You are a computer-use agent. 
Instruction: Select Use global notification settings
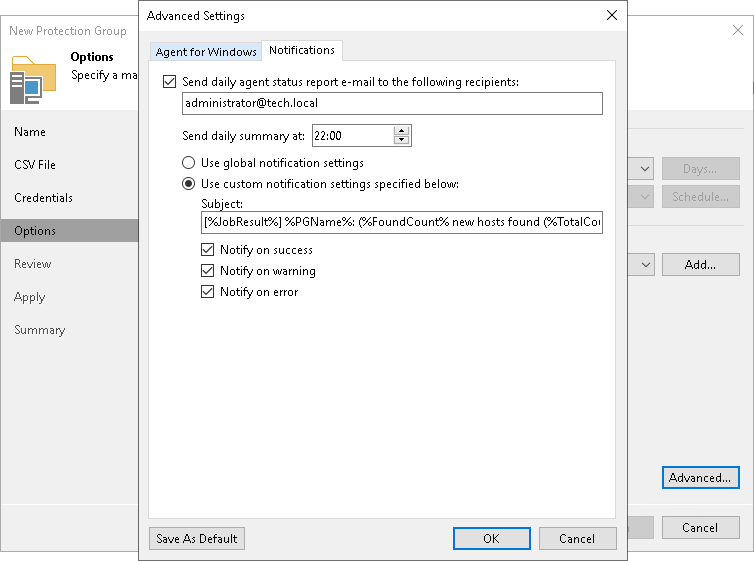[x=188, y=163]
